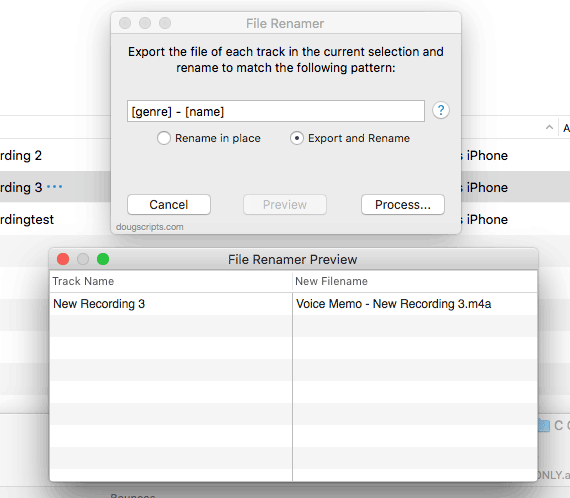Click the gray close dot of File Renamer

point(125,23)
